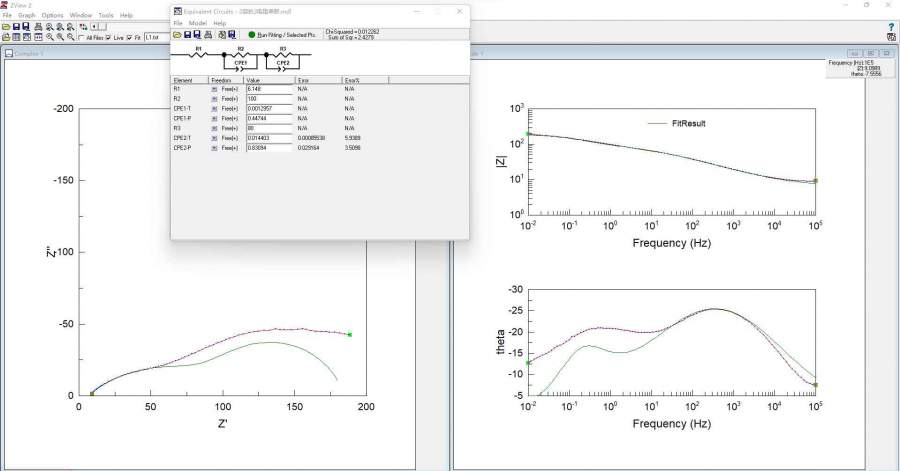Click Run Fitting / Selected Pts. button
Image resolution: width=900 pixels, height=471 pixels.
point(286,34)
